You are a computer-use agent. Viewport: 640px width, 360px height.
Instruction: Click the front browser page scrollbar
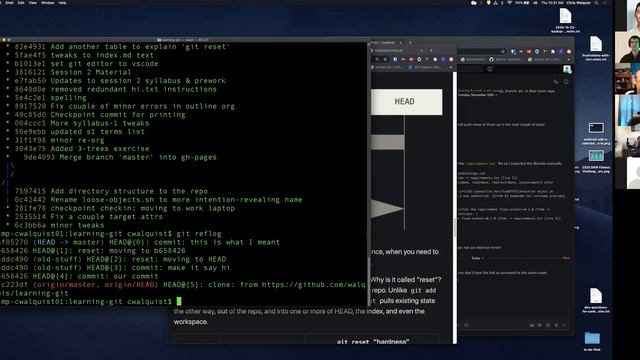(455, 229)
